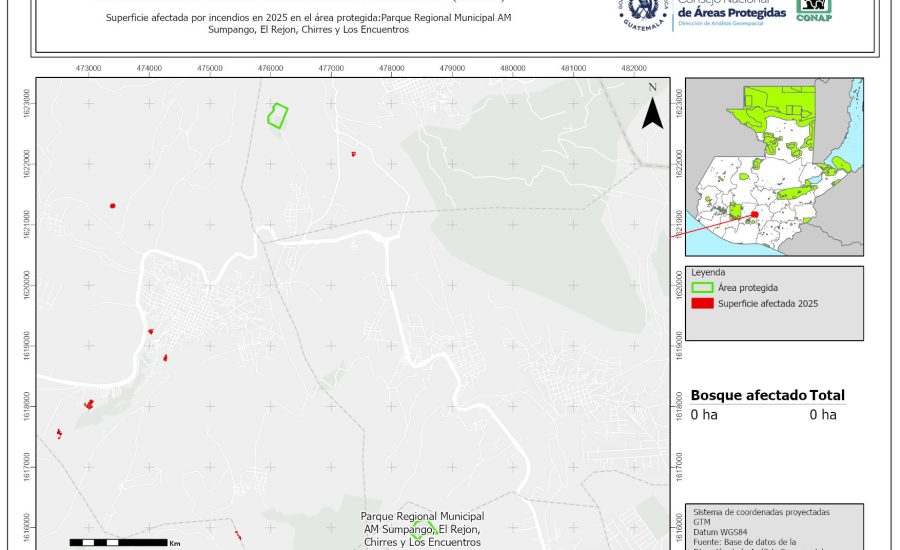Select the Sistema de coordenadas proyectadas text
900x550 pixels.
coord(760,512)
